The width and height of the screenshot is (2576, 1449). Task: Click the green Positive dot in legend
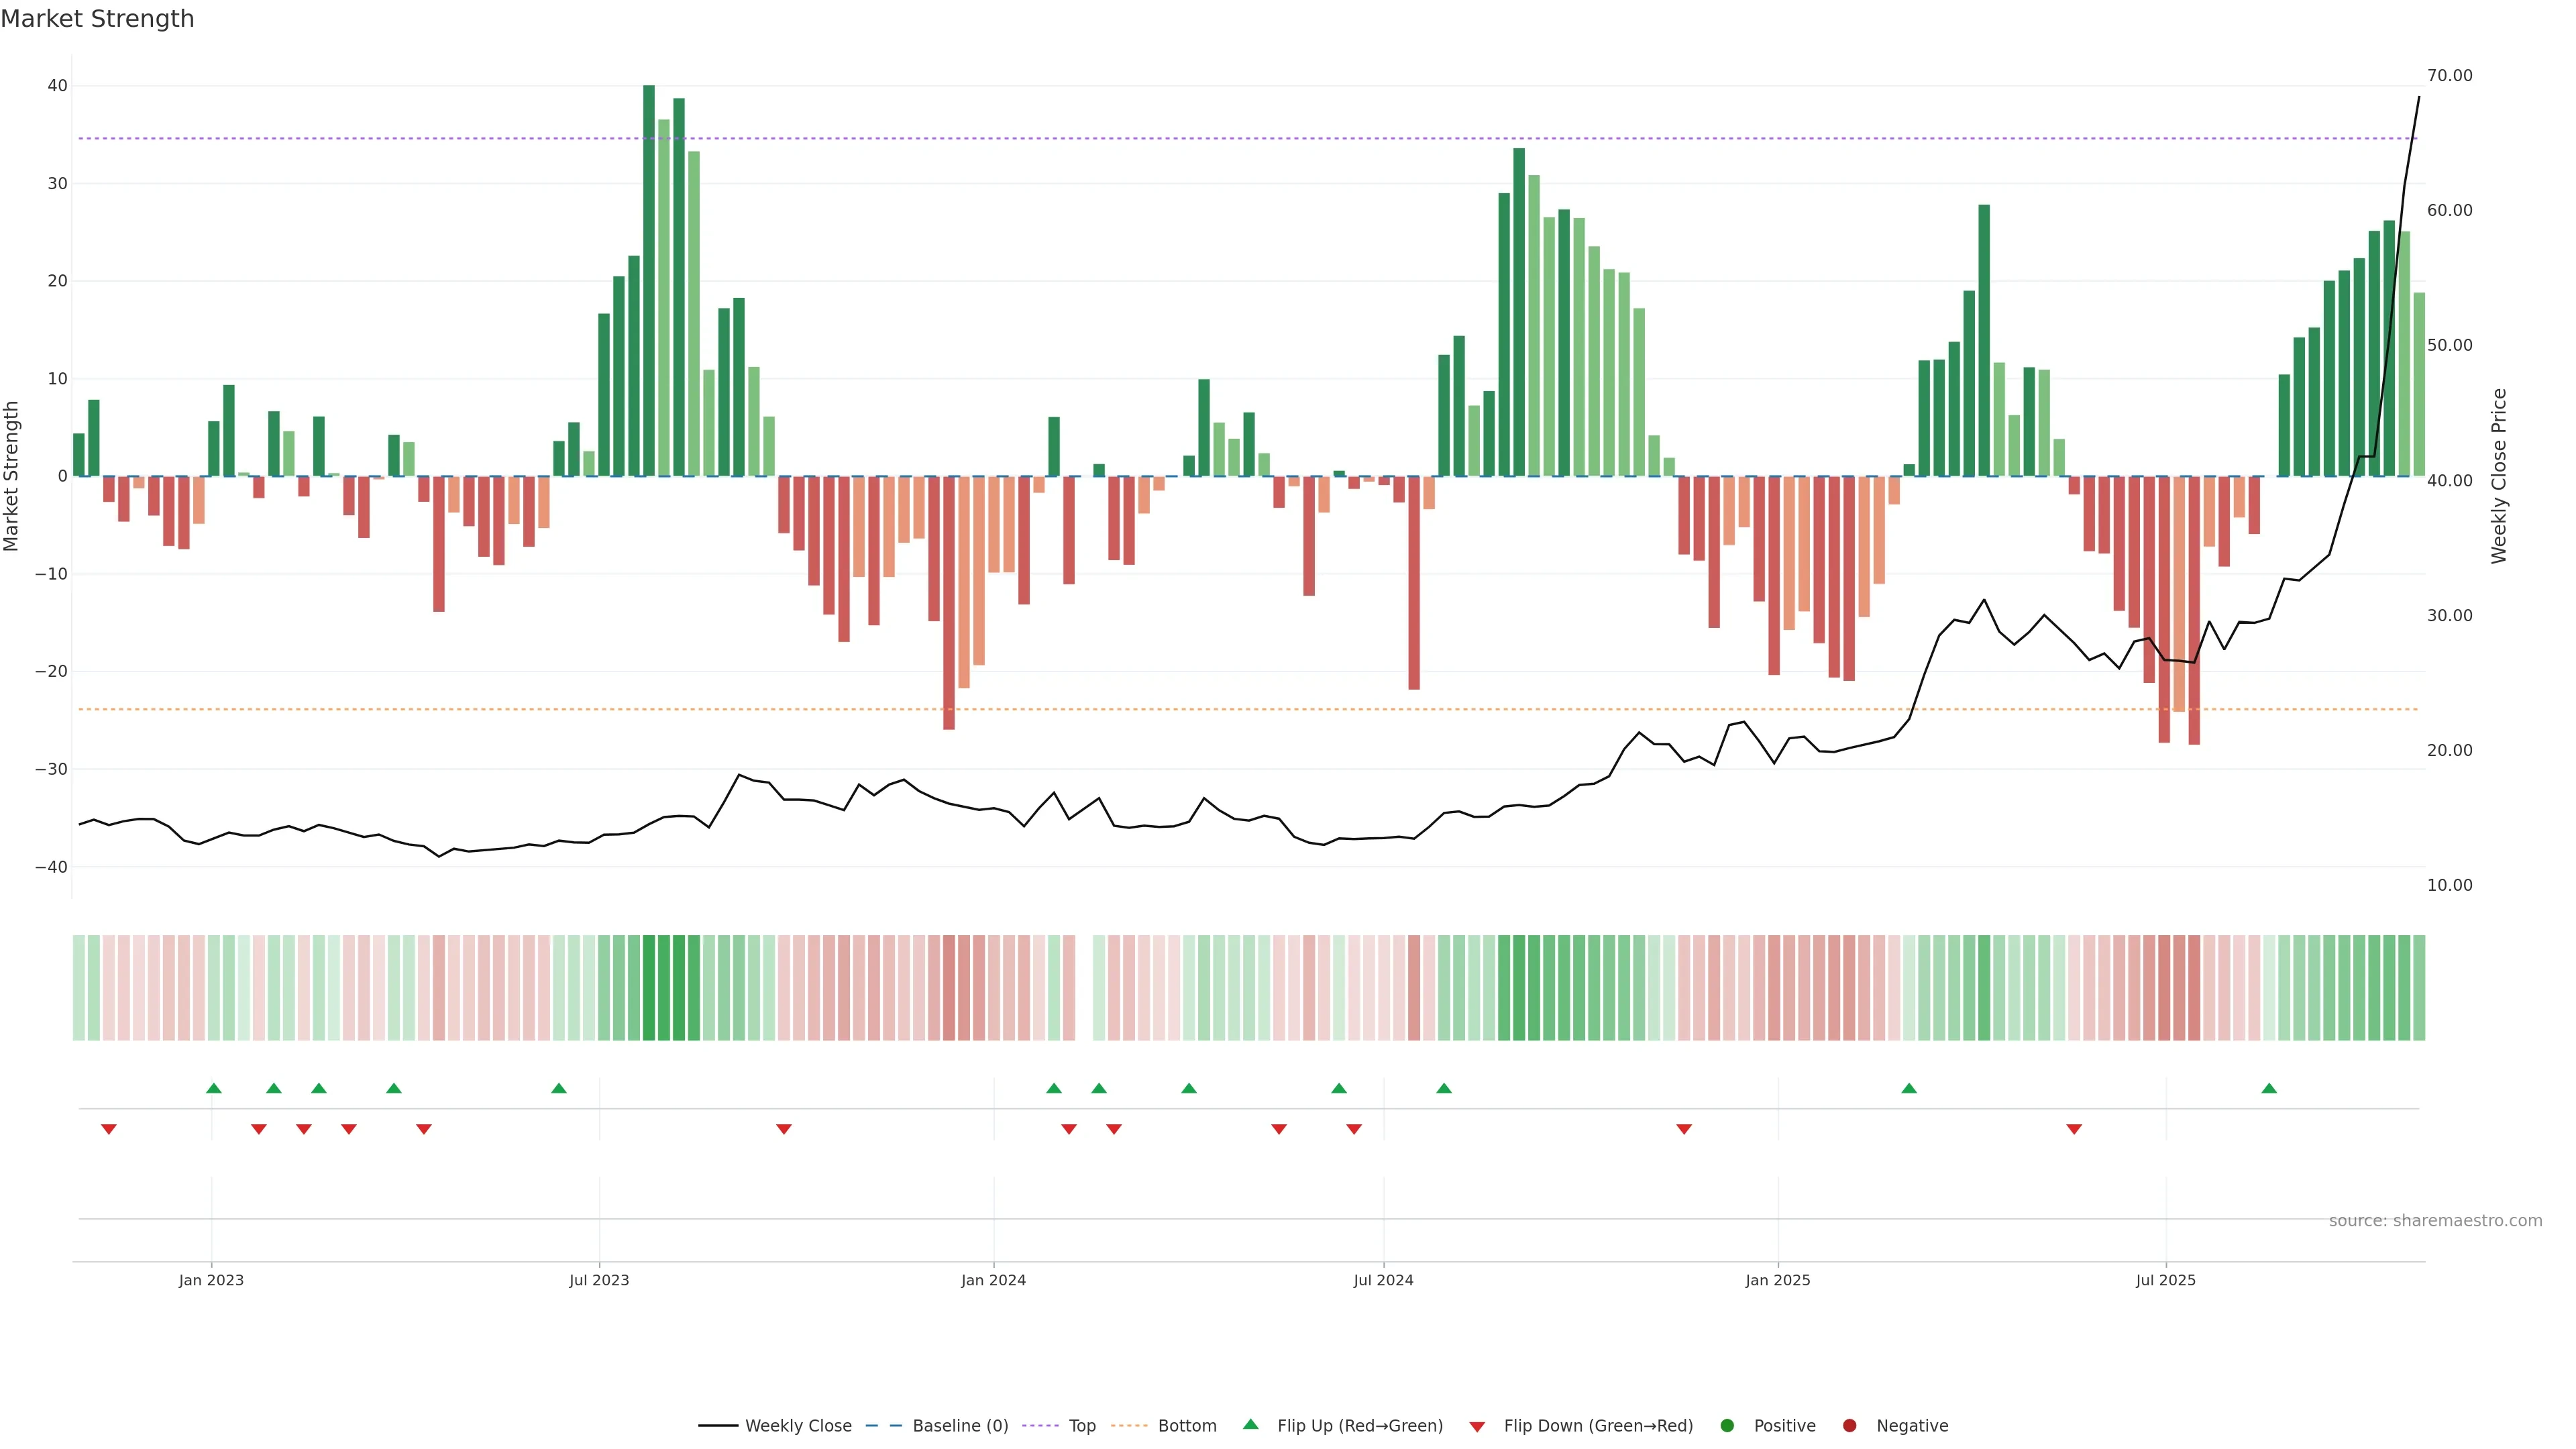[1726, 1425]
